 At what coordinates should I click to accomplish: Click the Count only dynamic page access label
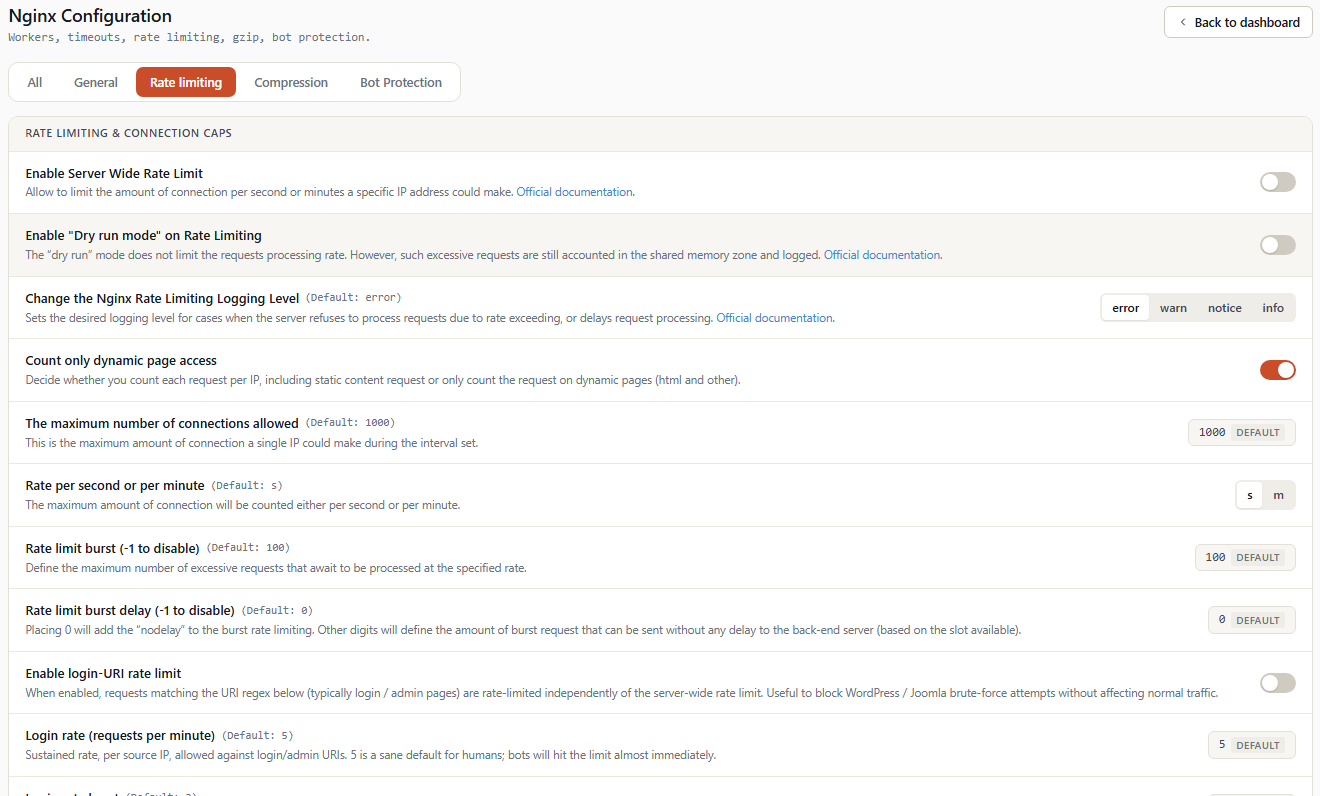[x=121, y=360]
